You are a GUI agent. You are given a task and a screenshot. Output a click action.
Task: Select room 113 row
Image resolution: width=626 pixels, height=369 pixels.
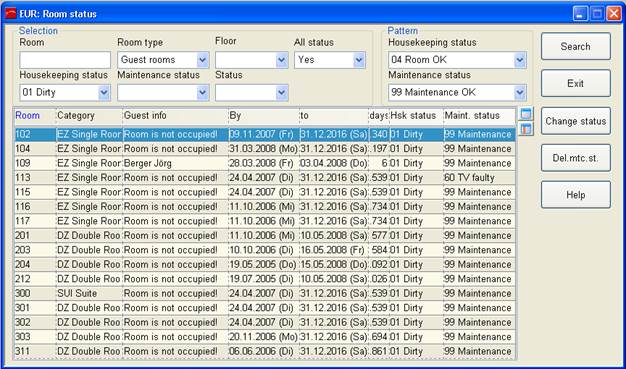point(265,178)
